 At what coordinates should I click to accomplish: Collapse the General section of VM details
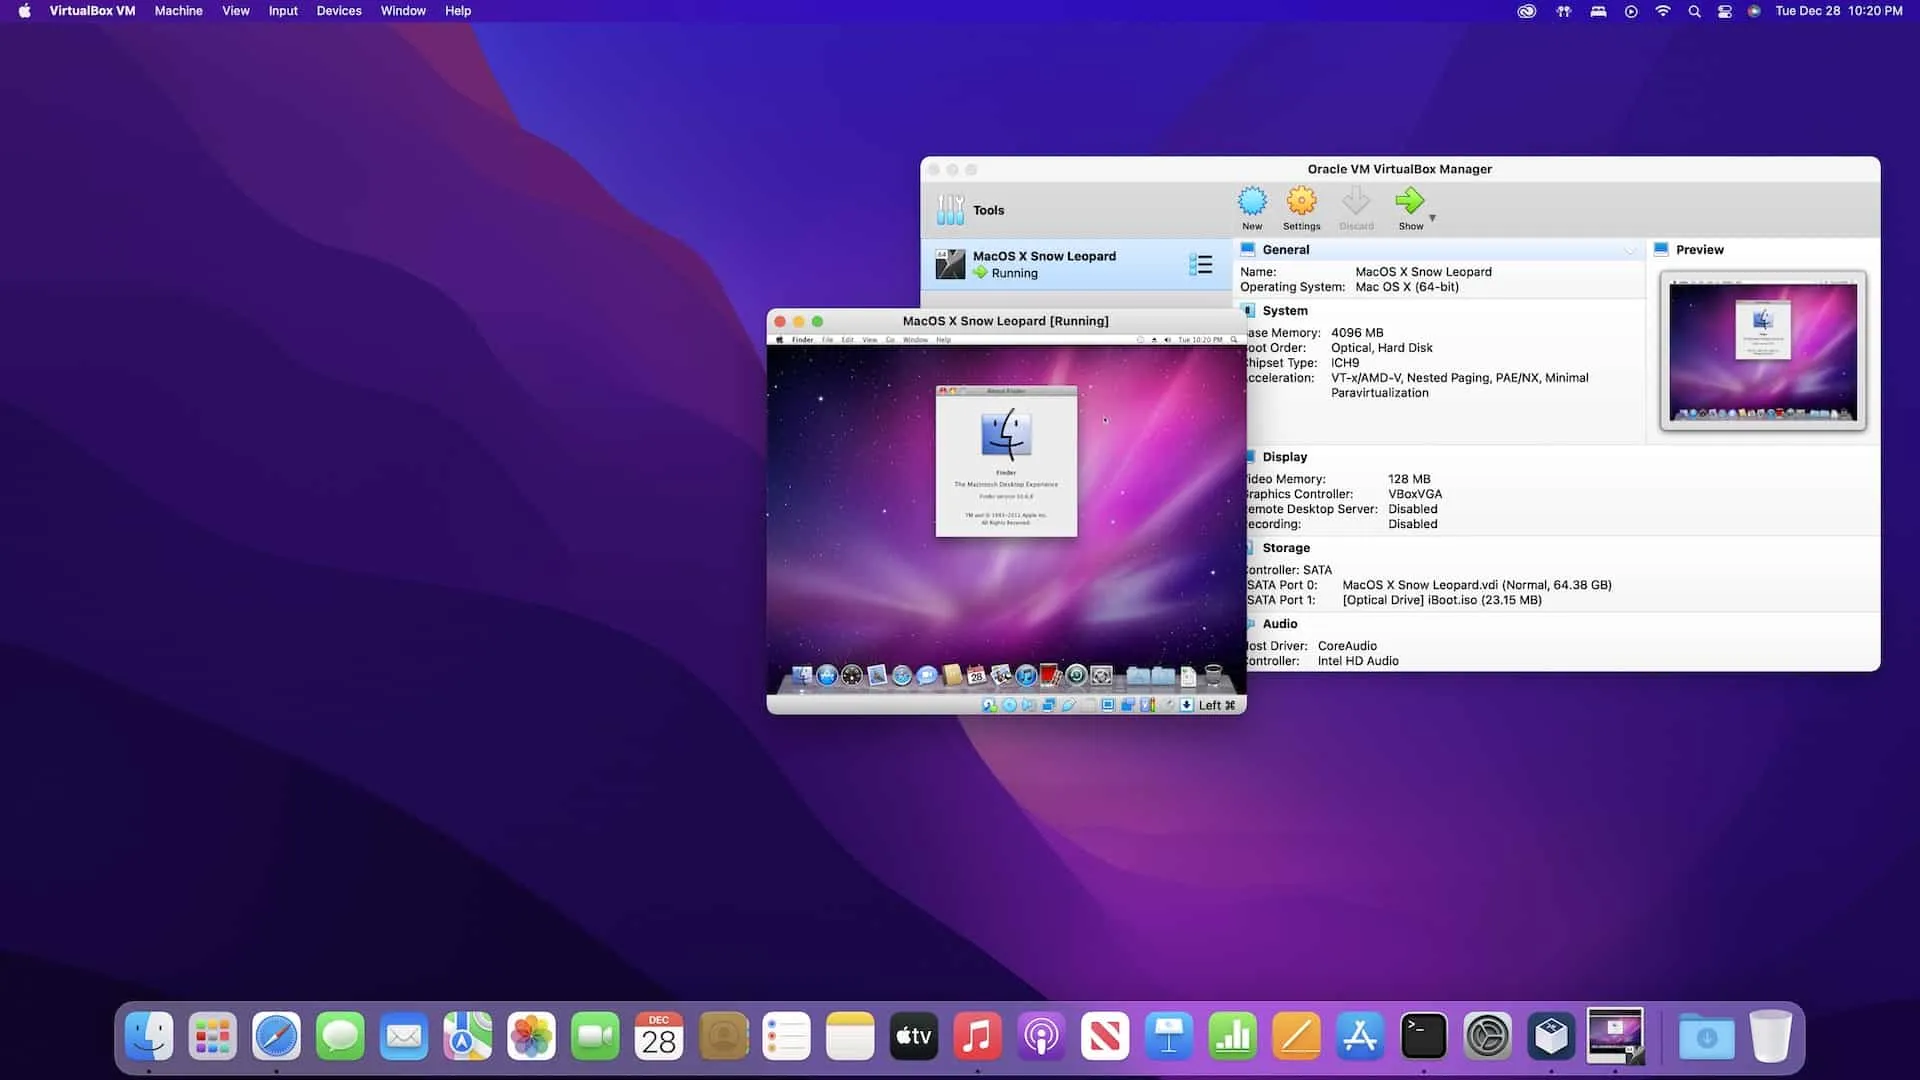pyautogui.click(x=1631, y=250)
